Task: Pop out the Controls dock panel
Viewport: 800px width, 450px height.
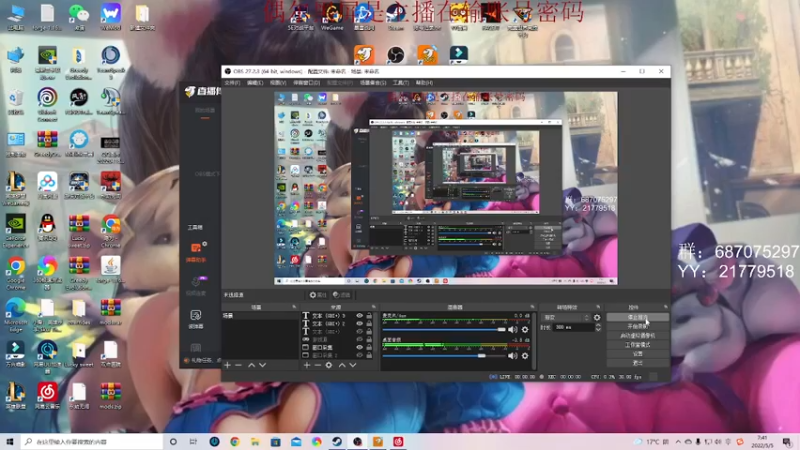Action: click(665, 307)
